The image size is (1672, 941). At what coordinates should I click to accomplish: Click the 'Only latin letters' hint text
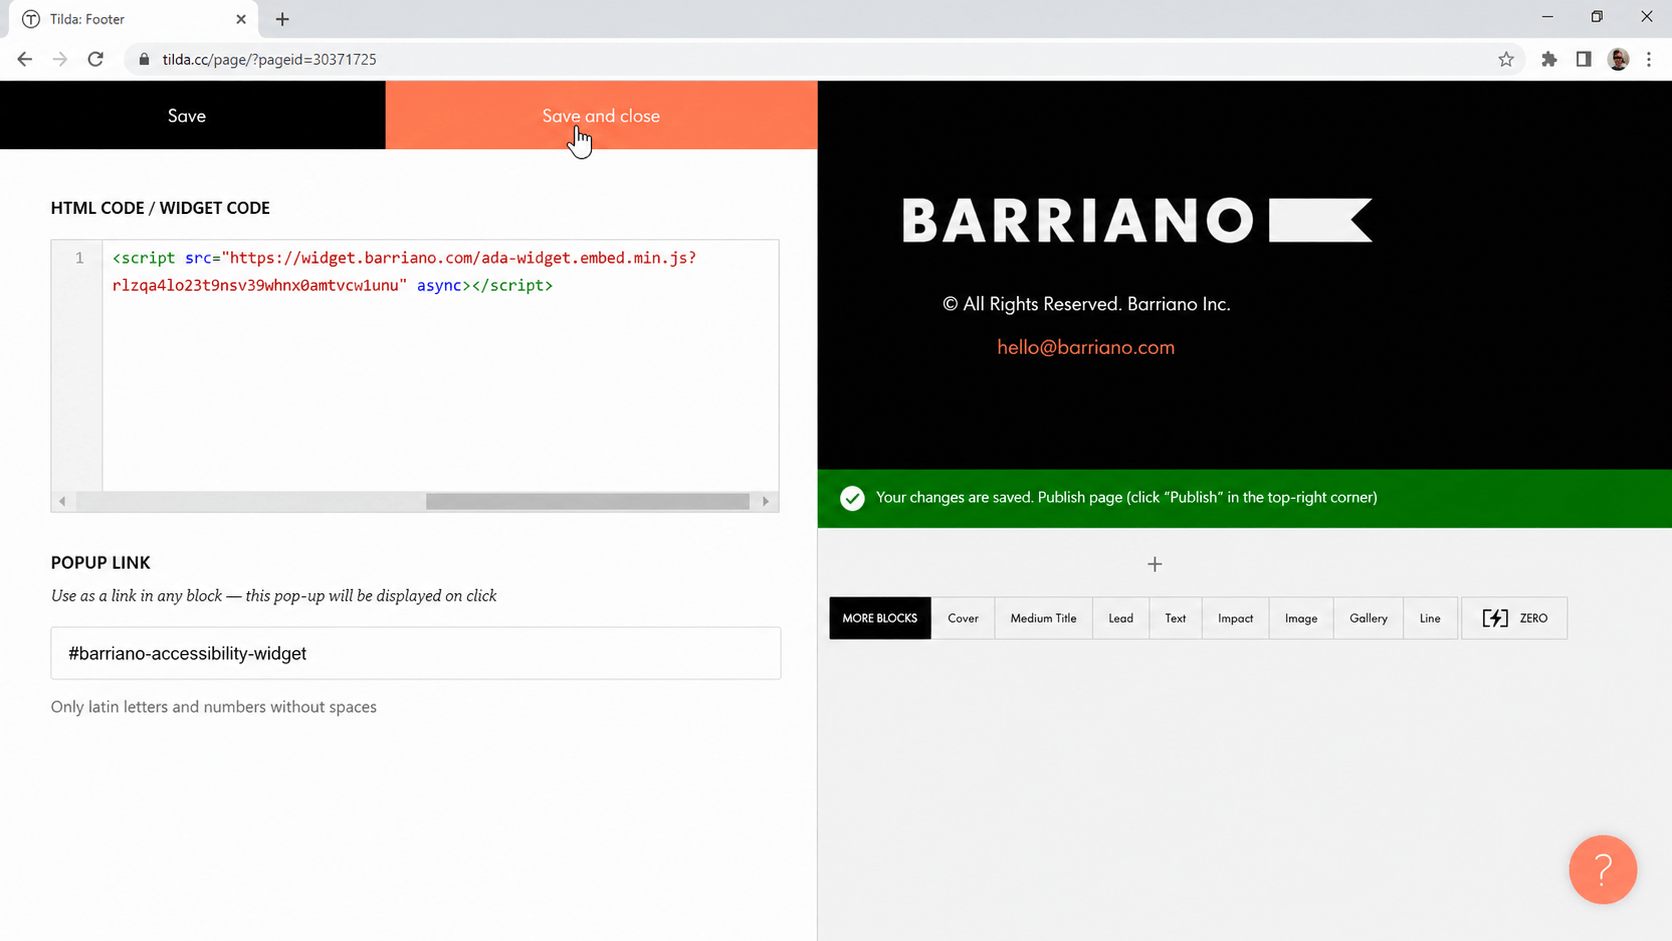click(214, 707)
